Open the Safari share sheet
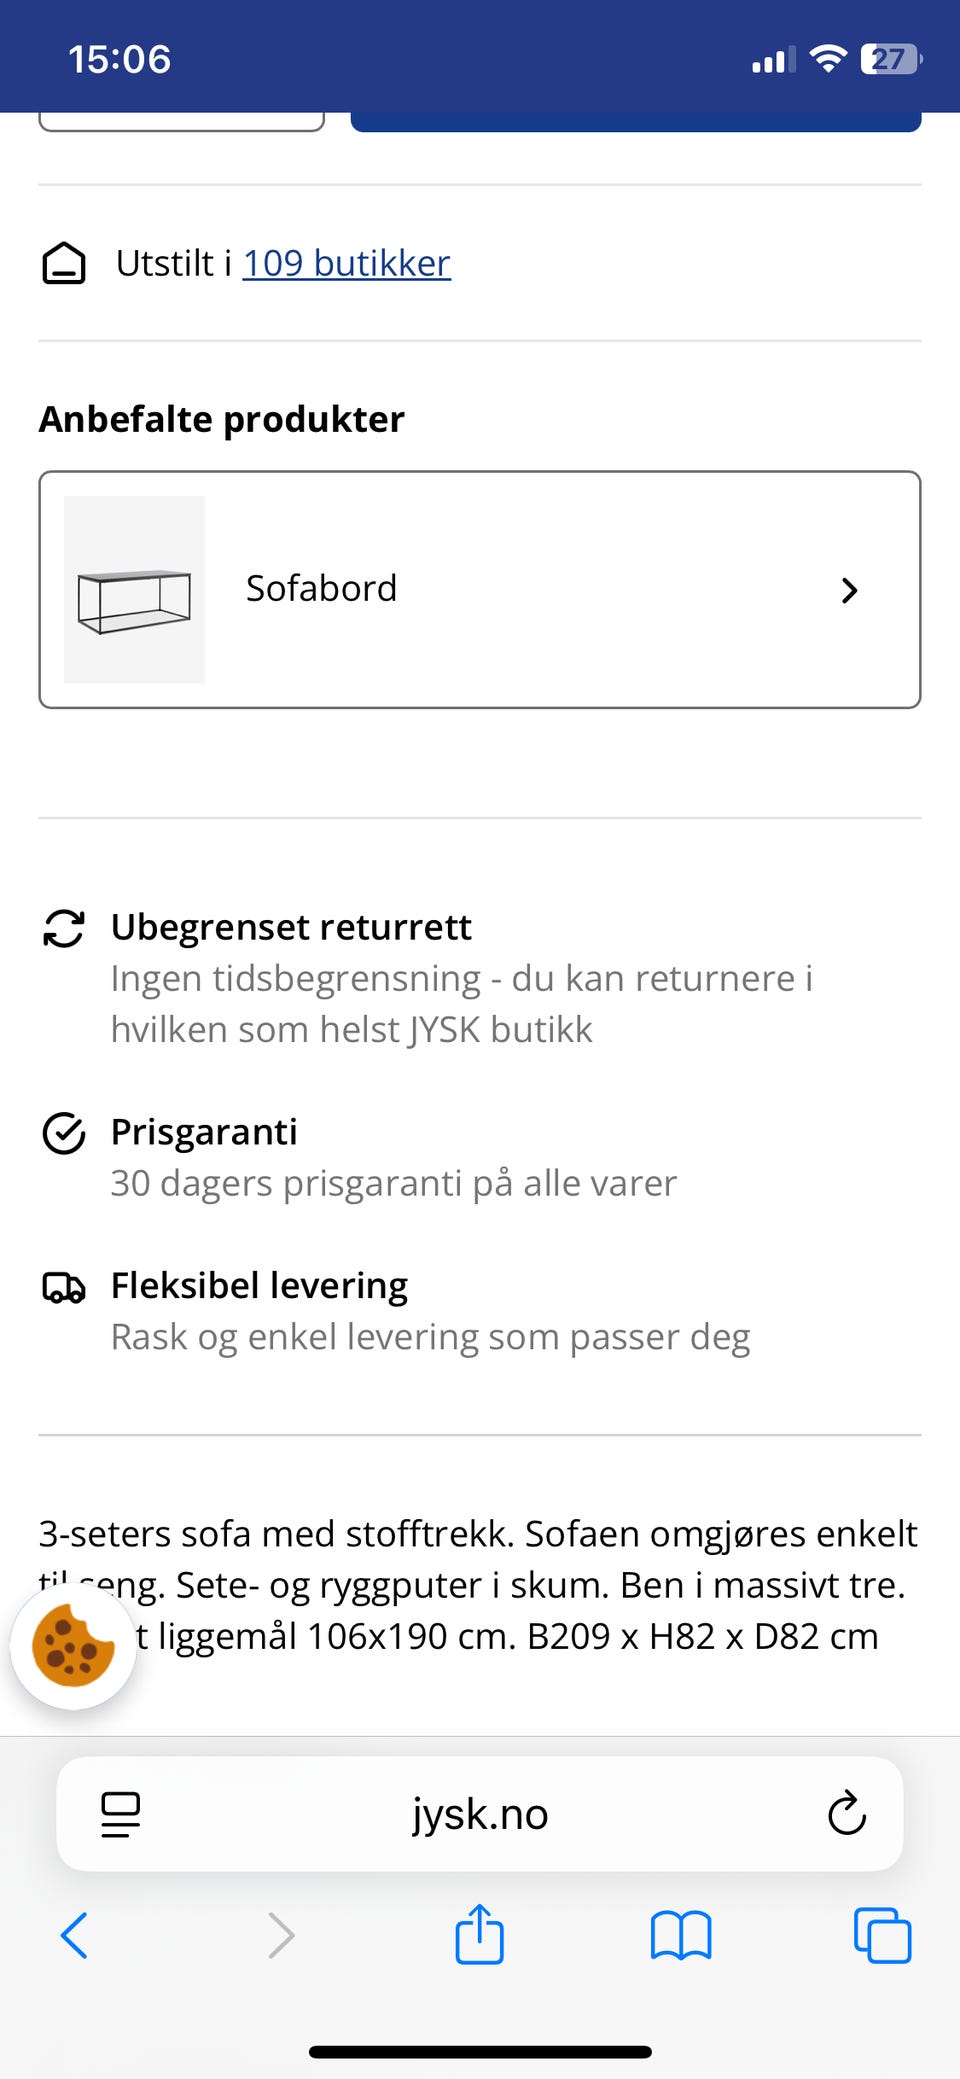The height and width of the screenshot is (2079, 960). click(x=480, y=1933)
